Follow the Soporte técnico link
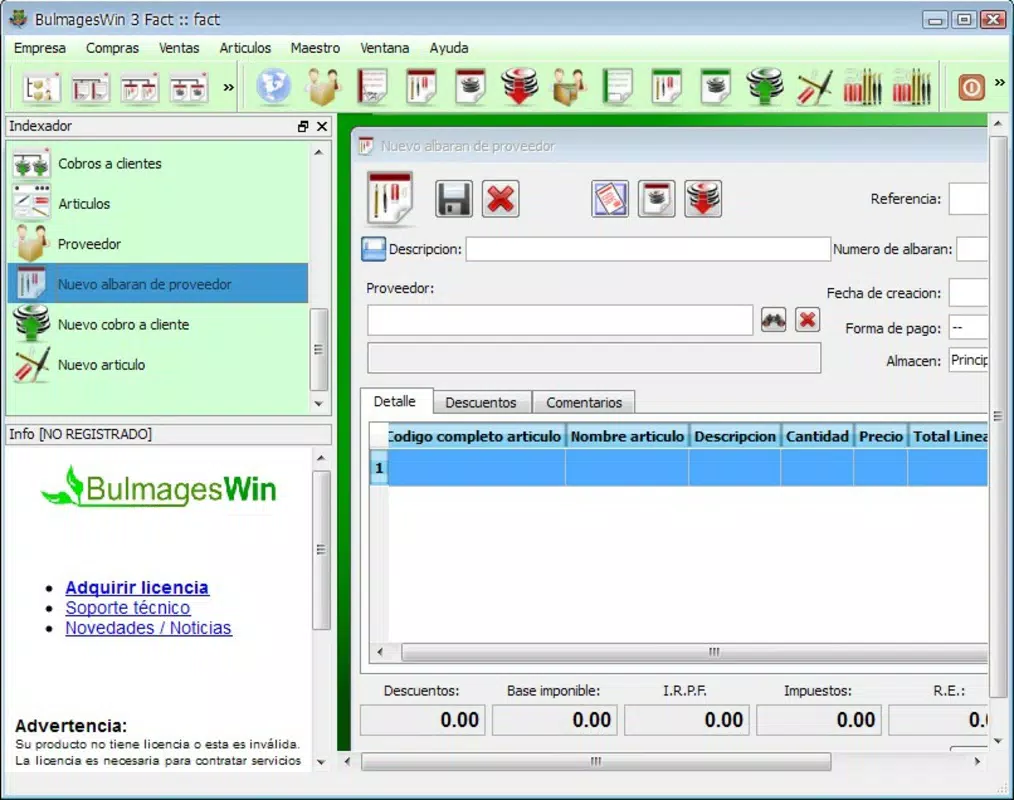This screenshot has height=800, width=1014. [x=128, y=607]
